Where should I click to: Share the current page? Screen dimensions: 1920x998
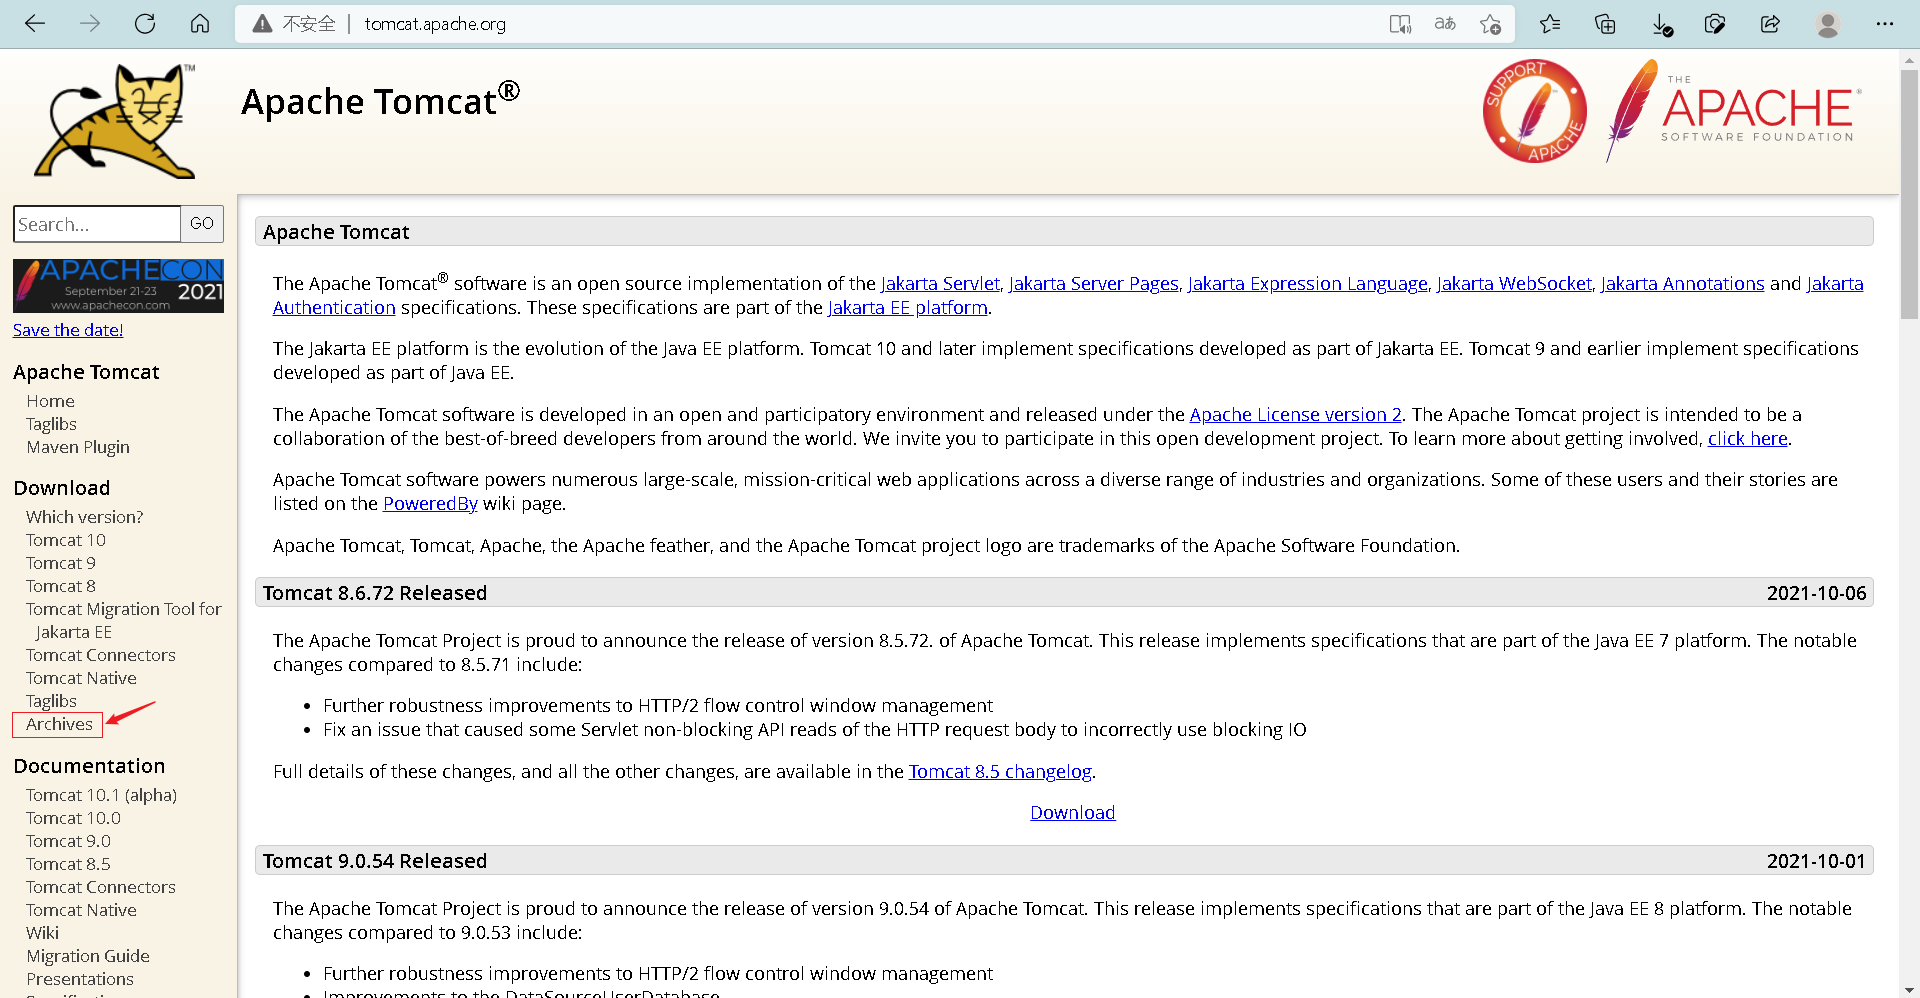[1770, 24]
